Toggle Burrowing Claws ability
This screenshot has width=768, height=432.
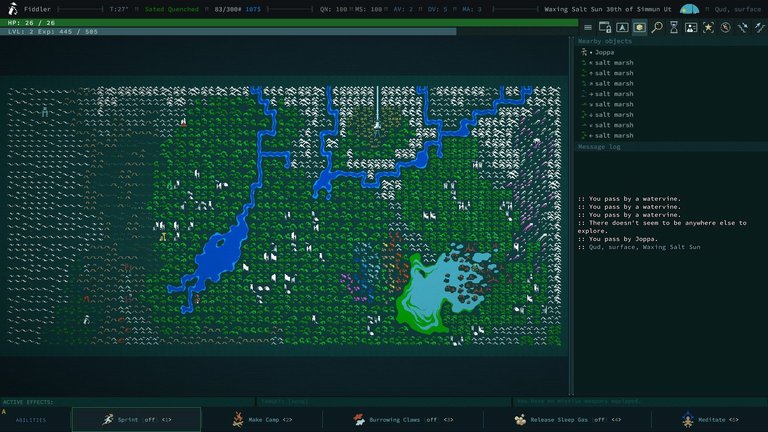click(403, 420)
